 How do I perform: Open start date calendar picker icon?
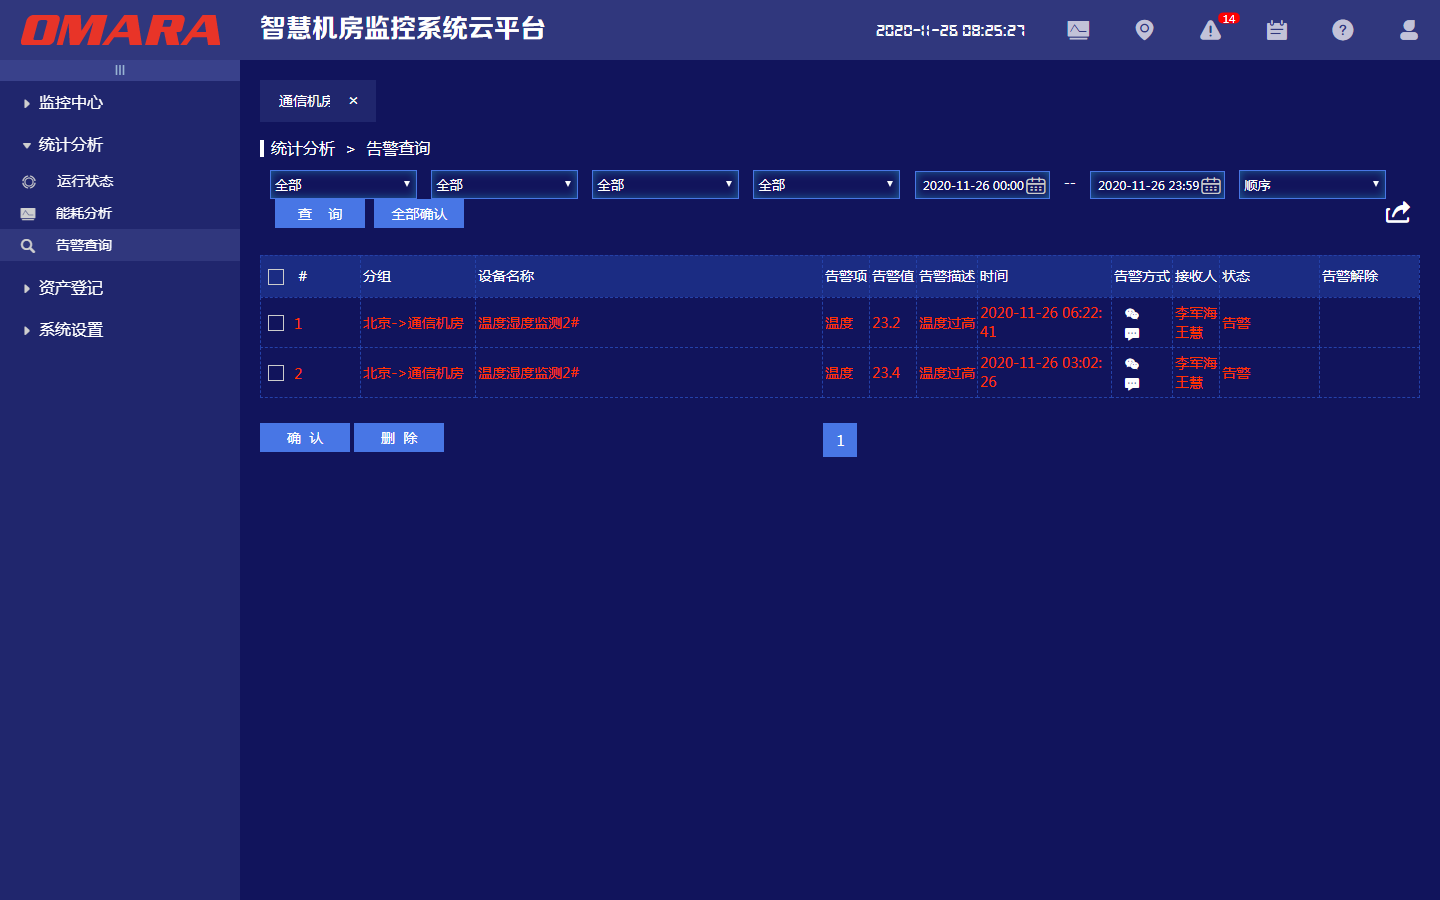click(x=1036, y=186)
